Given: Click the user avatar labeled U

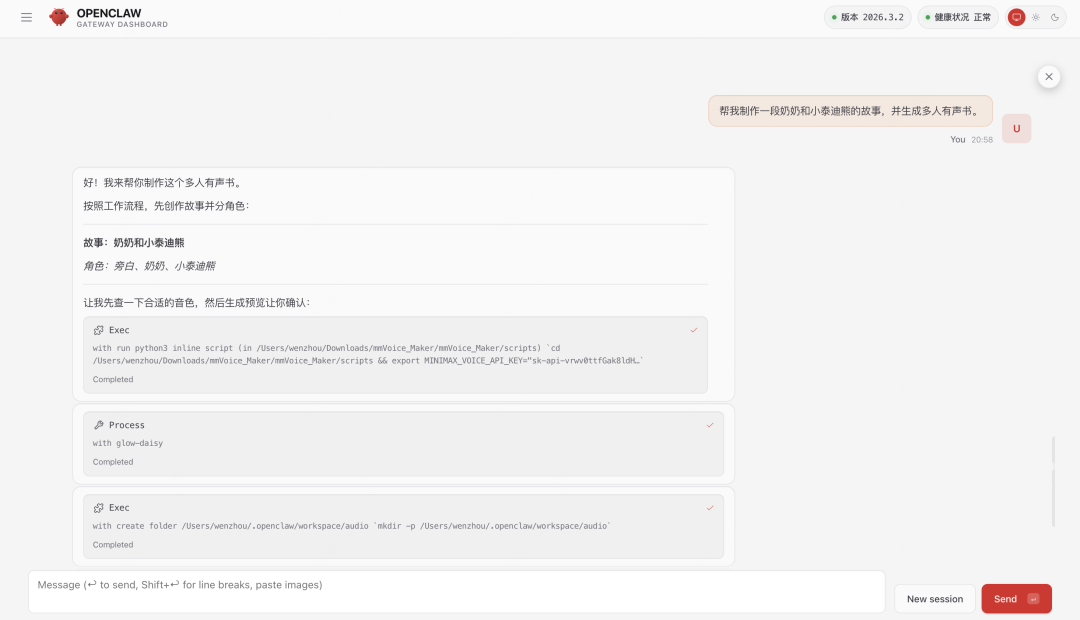Looking at the screenshot, I should (1016, 128).
